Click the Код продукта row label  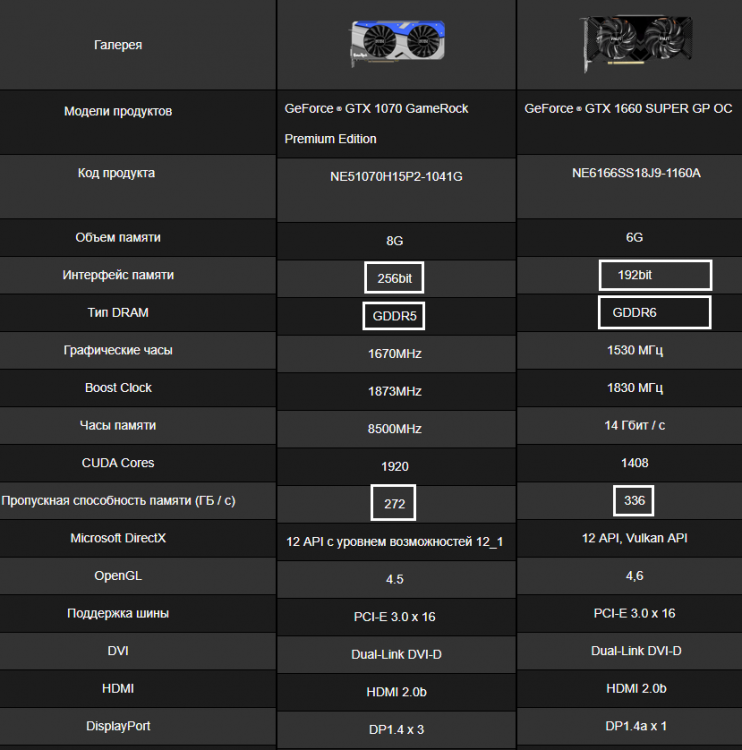click(116, 173)
